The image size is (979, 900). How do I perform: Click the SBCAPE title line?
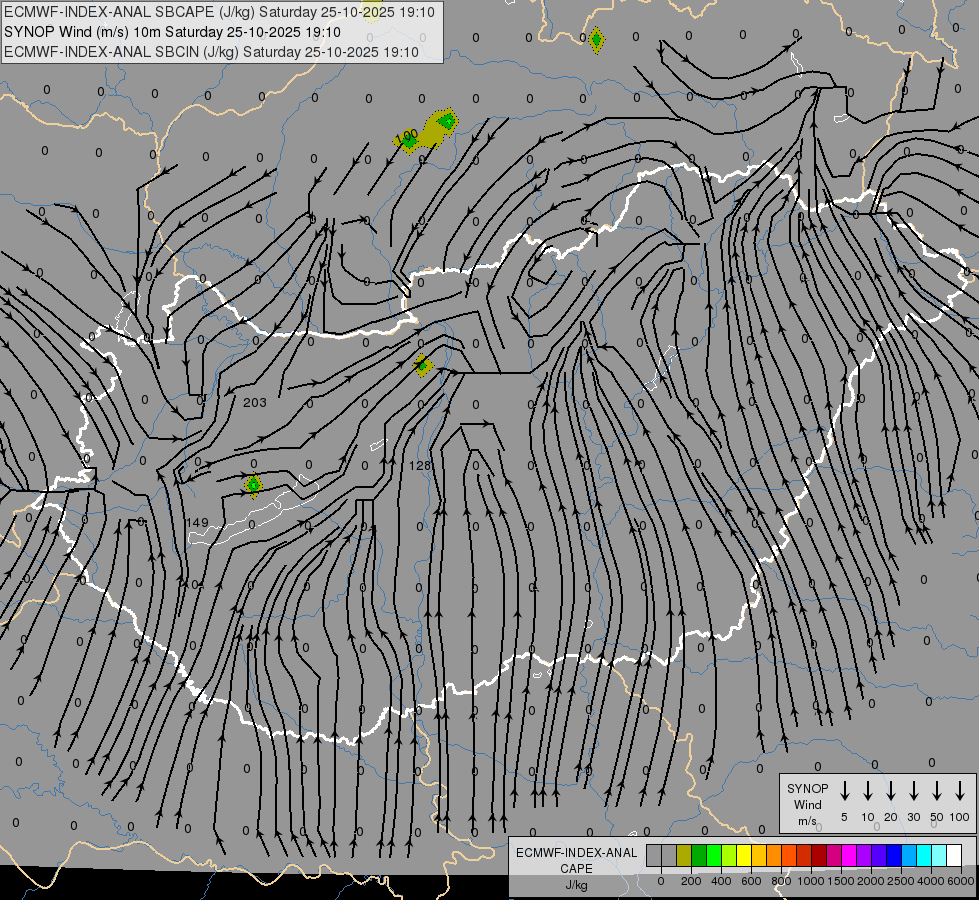pyautogui.click(x=219, y=12)
